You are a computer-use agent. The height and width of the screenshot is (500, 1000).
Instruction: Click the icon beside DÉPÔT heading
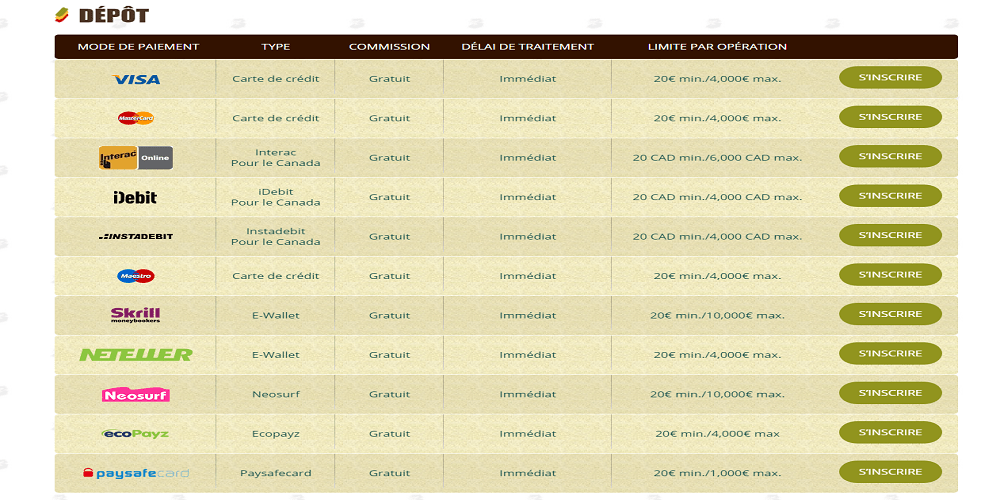(x=62, y=14)
